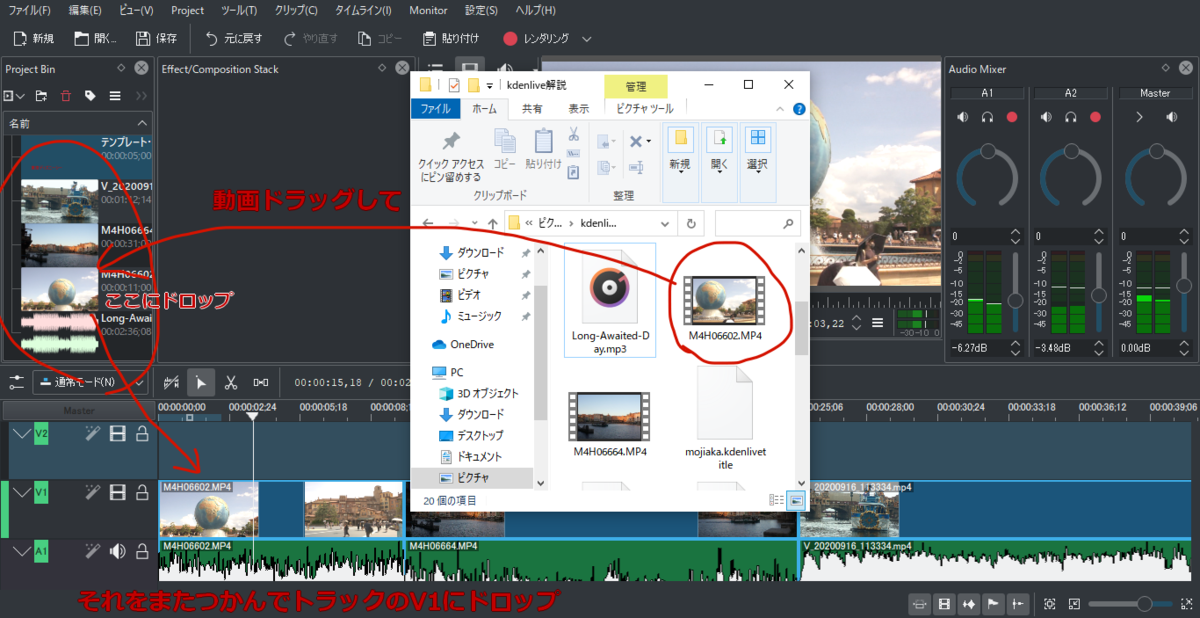Open the Project menu
Image resolution: width=1200 pixels, height=618 pixels.
coord(187,10)
